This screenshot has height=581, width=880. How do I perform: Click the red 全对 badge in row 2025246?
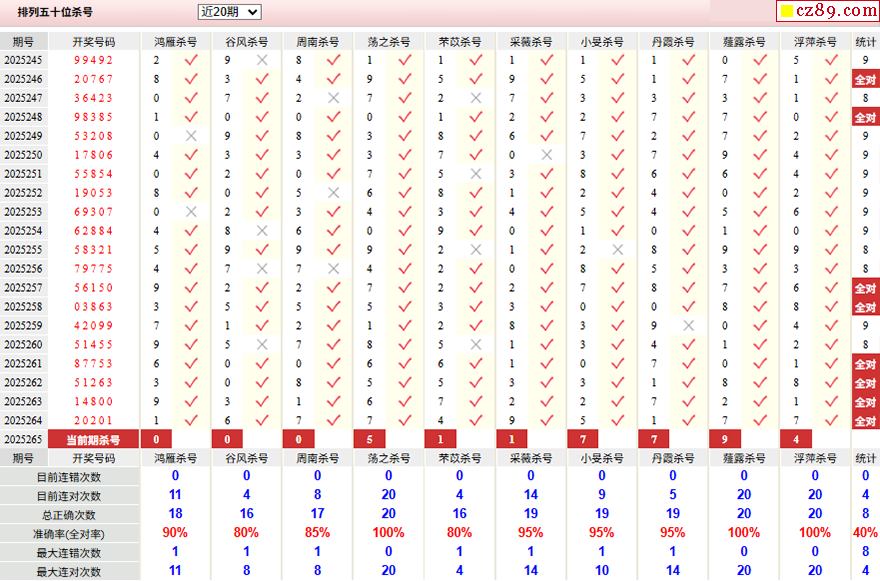point(865,79)
